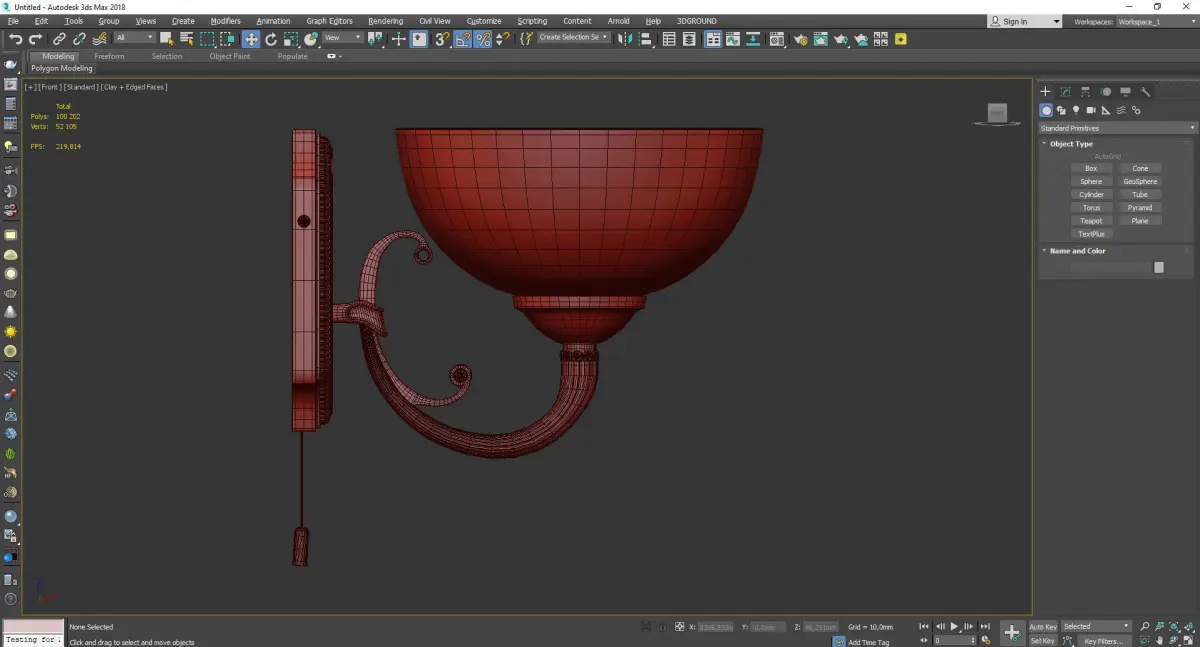Image resolution: width=1200 pixels, height=647 pixels.
Task: Open the Standard Primitives dropdown
Action: click(x=1117, y=128)
